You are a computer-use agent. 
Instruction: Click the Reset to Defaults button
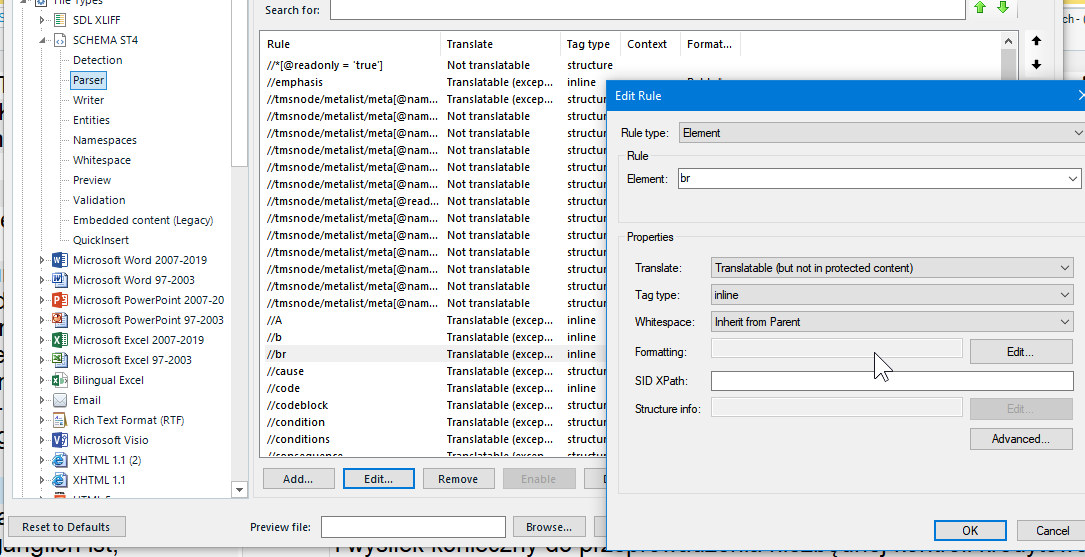point(66,527)
